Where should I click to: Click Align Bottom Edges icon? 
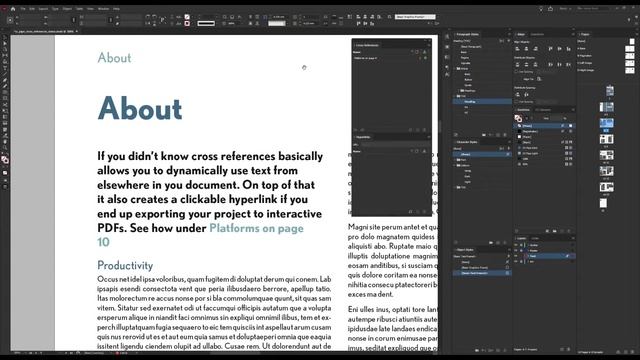click(x=569, y=49)
